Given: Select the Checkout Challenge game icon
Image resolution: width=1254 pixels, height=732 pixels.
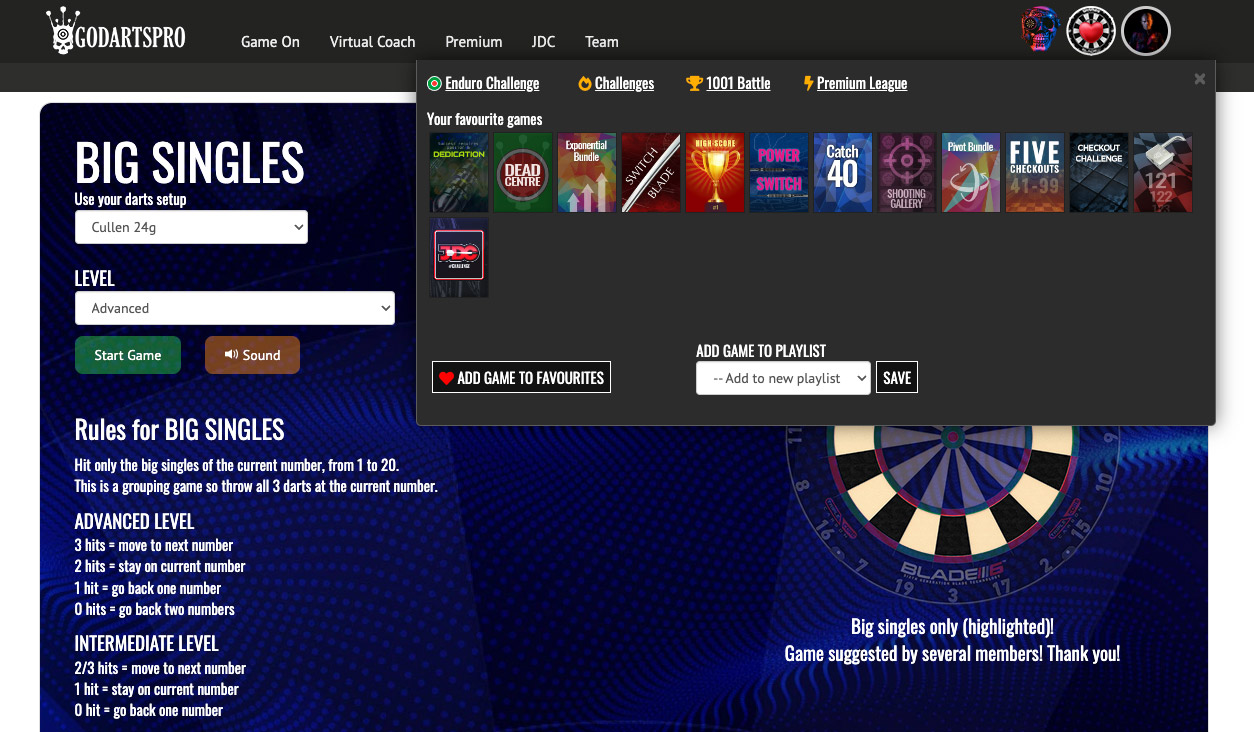Looking at the screenshot, I should tap(1098, 172).
